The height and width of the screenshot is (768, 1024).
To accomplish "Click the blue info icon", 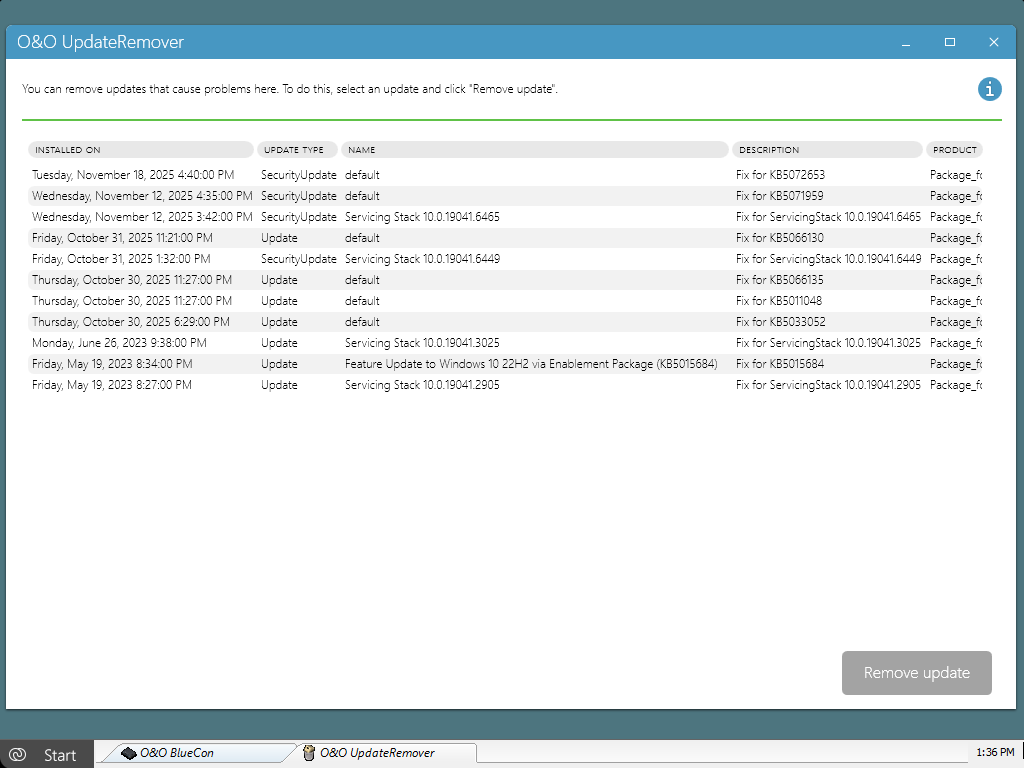I will pyautogui.click(x=989, y=89).
